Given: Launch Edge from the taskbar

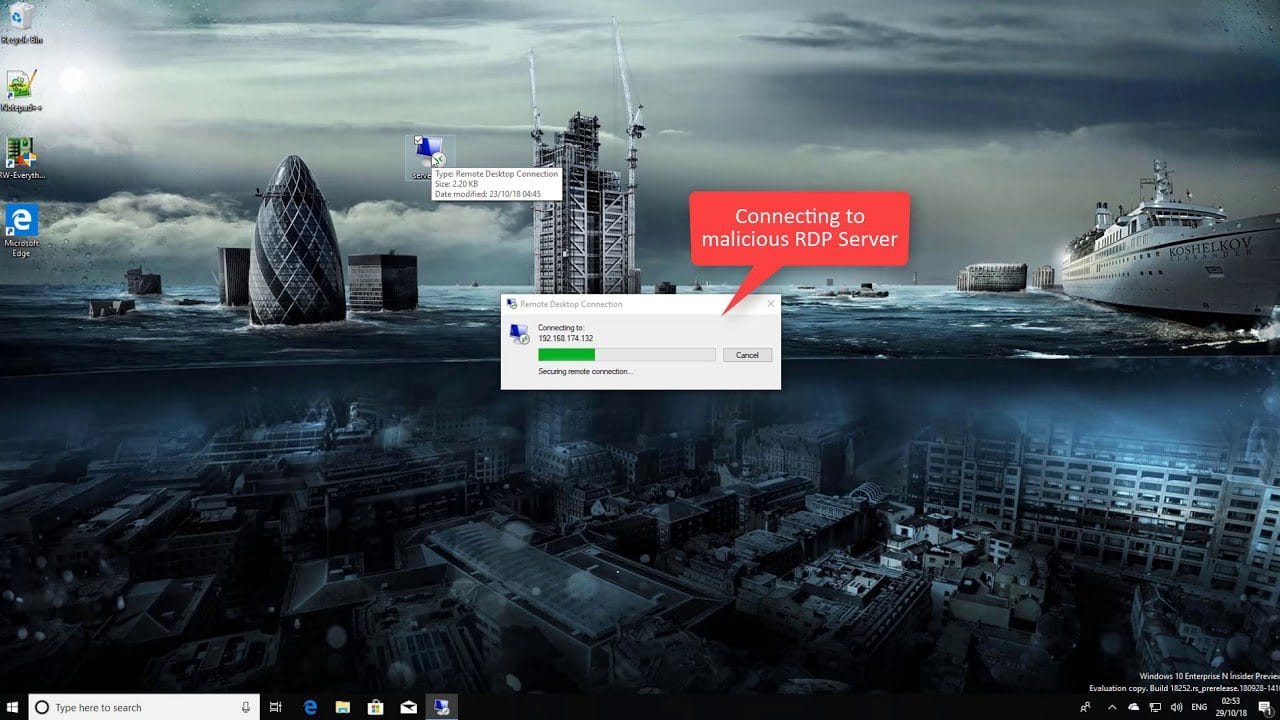Looking at the screenshot, I should pos(310,707).
